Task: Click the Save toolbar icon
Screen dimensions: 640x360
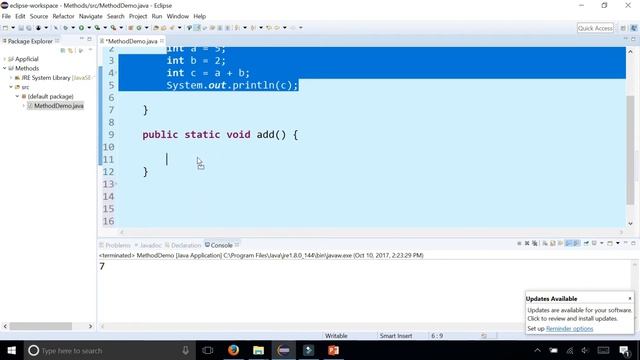Action: (x=21, y=28)
